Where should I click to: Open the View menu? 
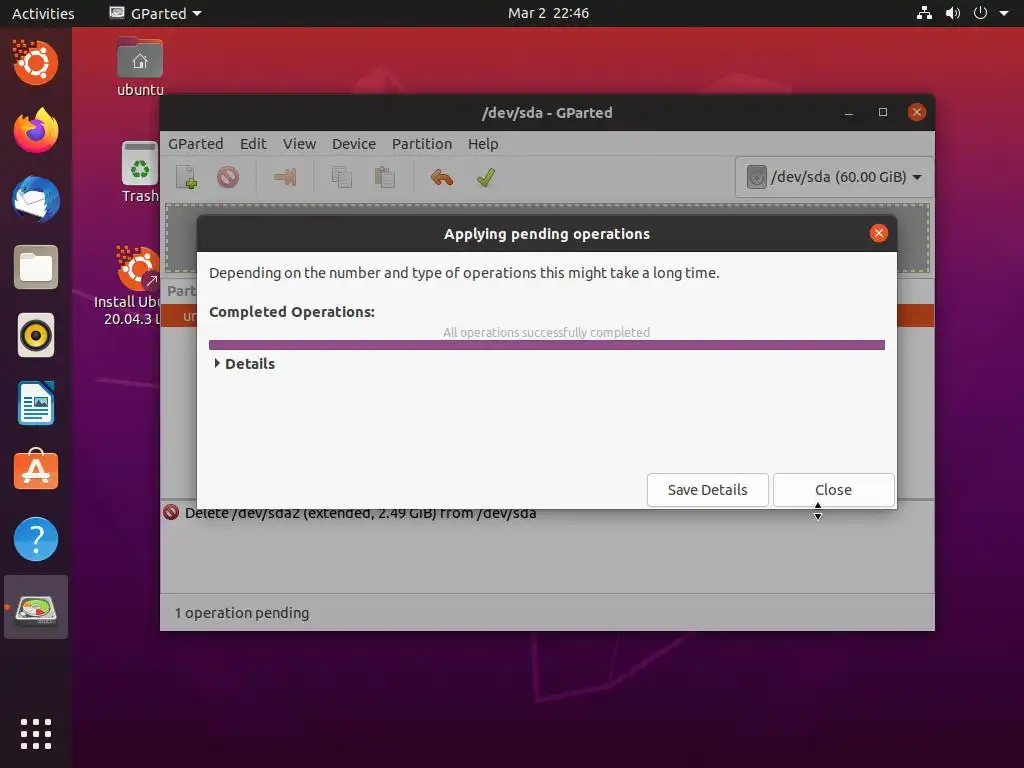click(x=299, y=144)
